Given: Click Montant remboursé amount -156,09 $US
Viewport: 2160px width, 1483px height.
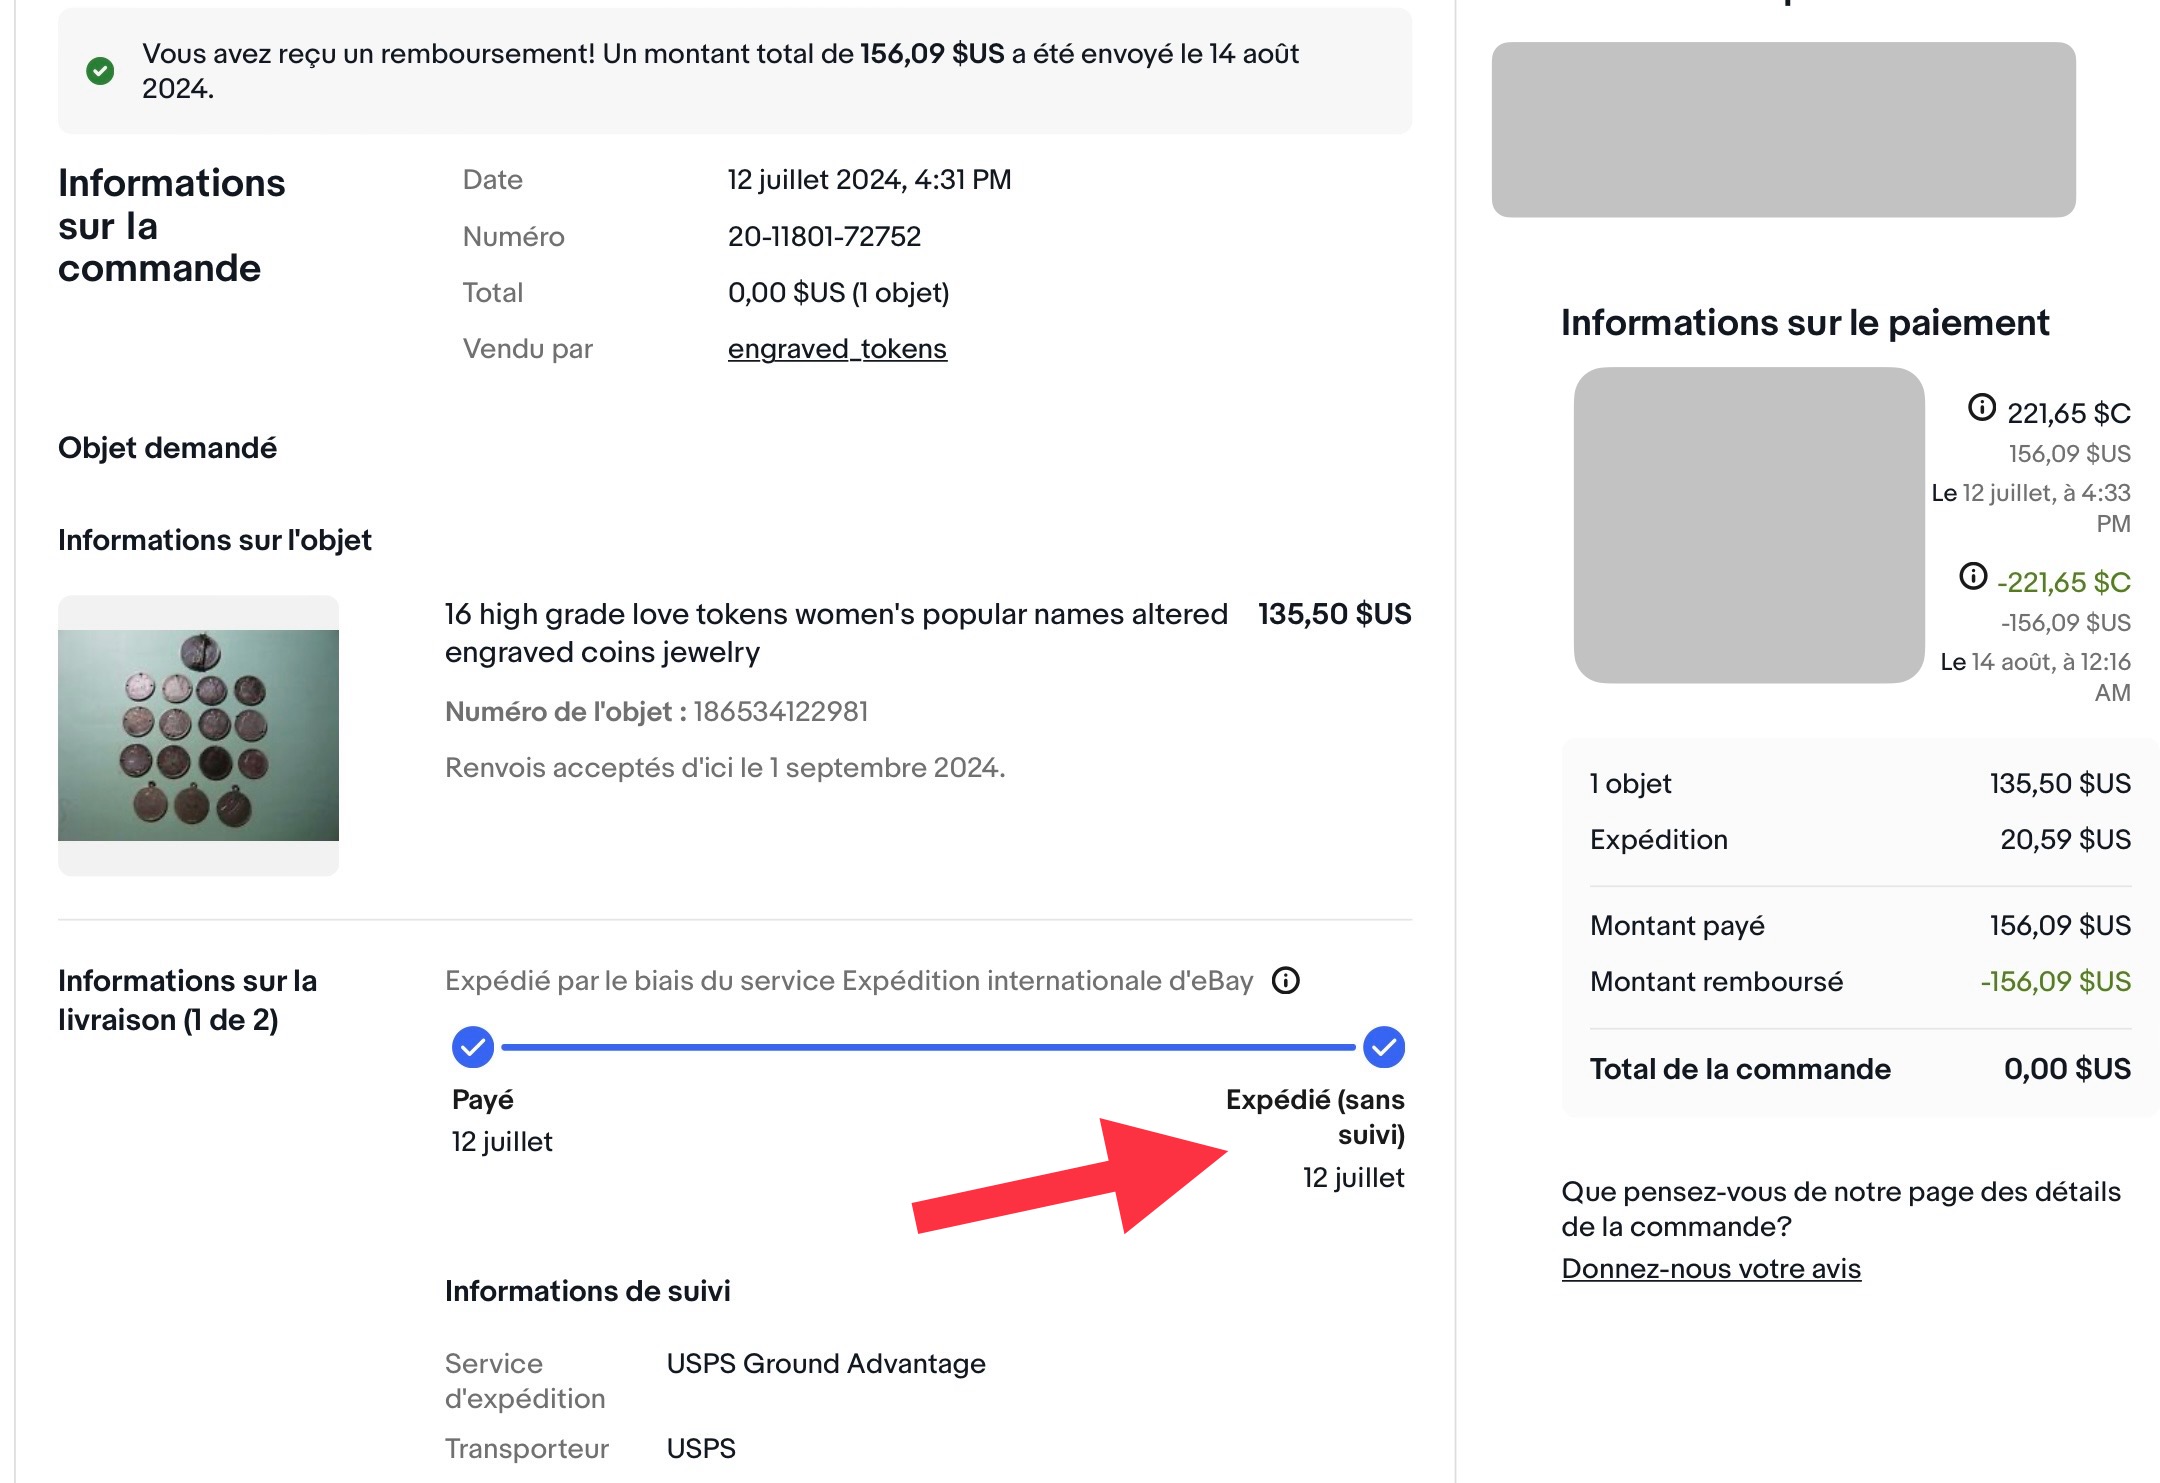Looking at the screenshot, I should pos(2055,982).
